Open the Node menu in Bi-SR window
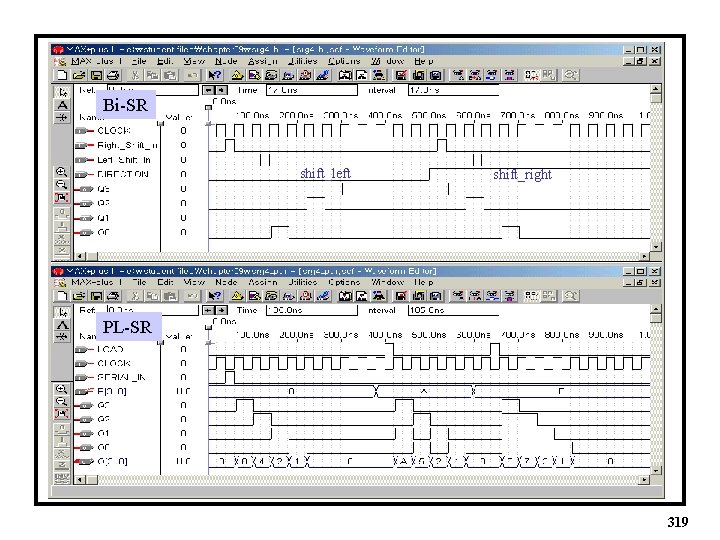 (x=226, y=61)
